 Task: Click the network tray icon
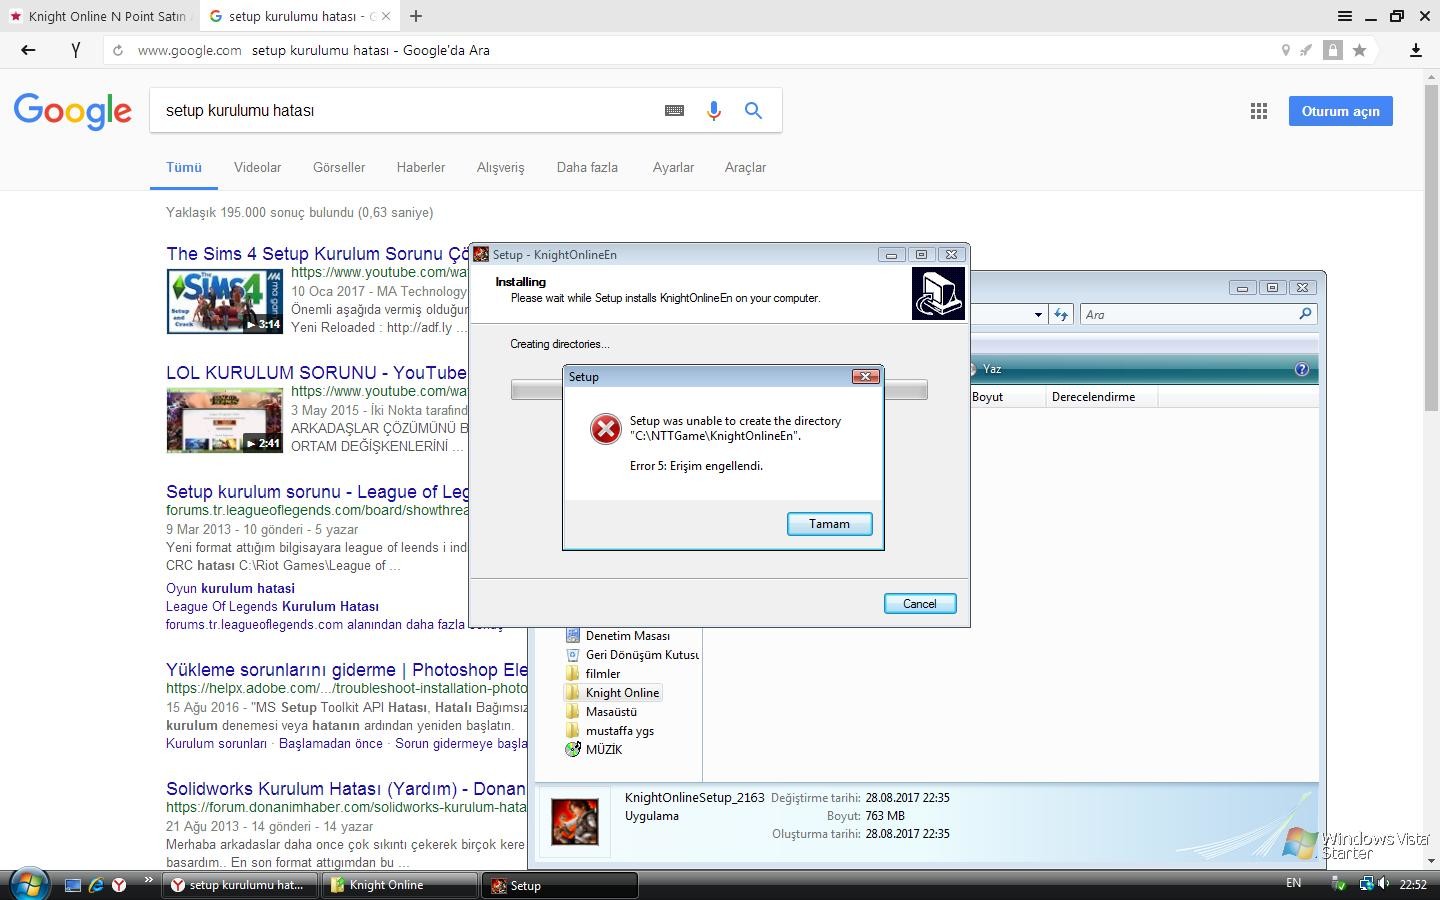pyautogui.click(x=1365, y=884)
